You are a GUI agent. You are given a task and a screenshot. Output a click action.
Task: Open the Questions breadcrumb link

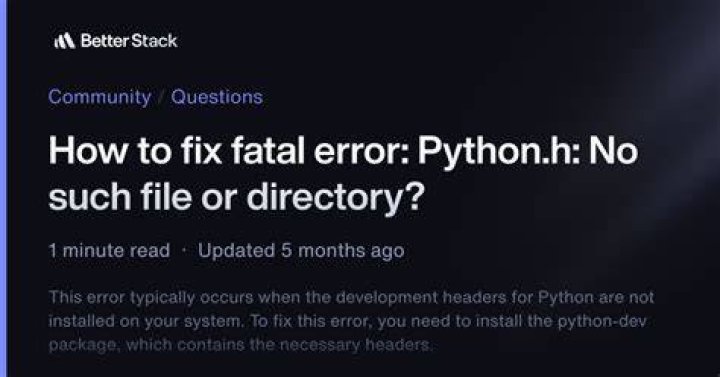click(217, 97)
